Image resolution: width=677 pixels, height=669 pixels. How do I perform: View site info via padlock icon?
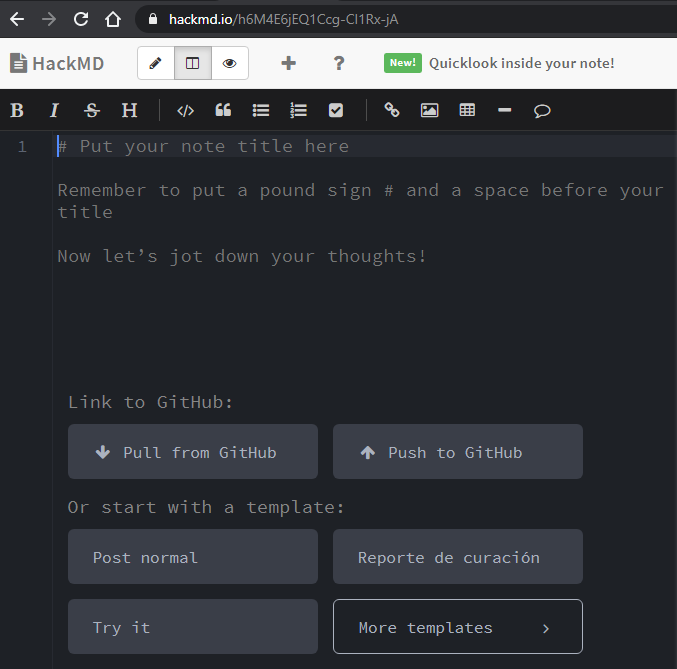153,19
